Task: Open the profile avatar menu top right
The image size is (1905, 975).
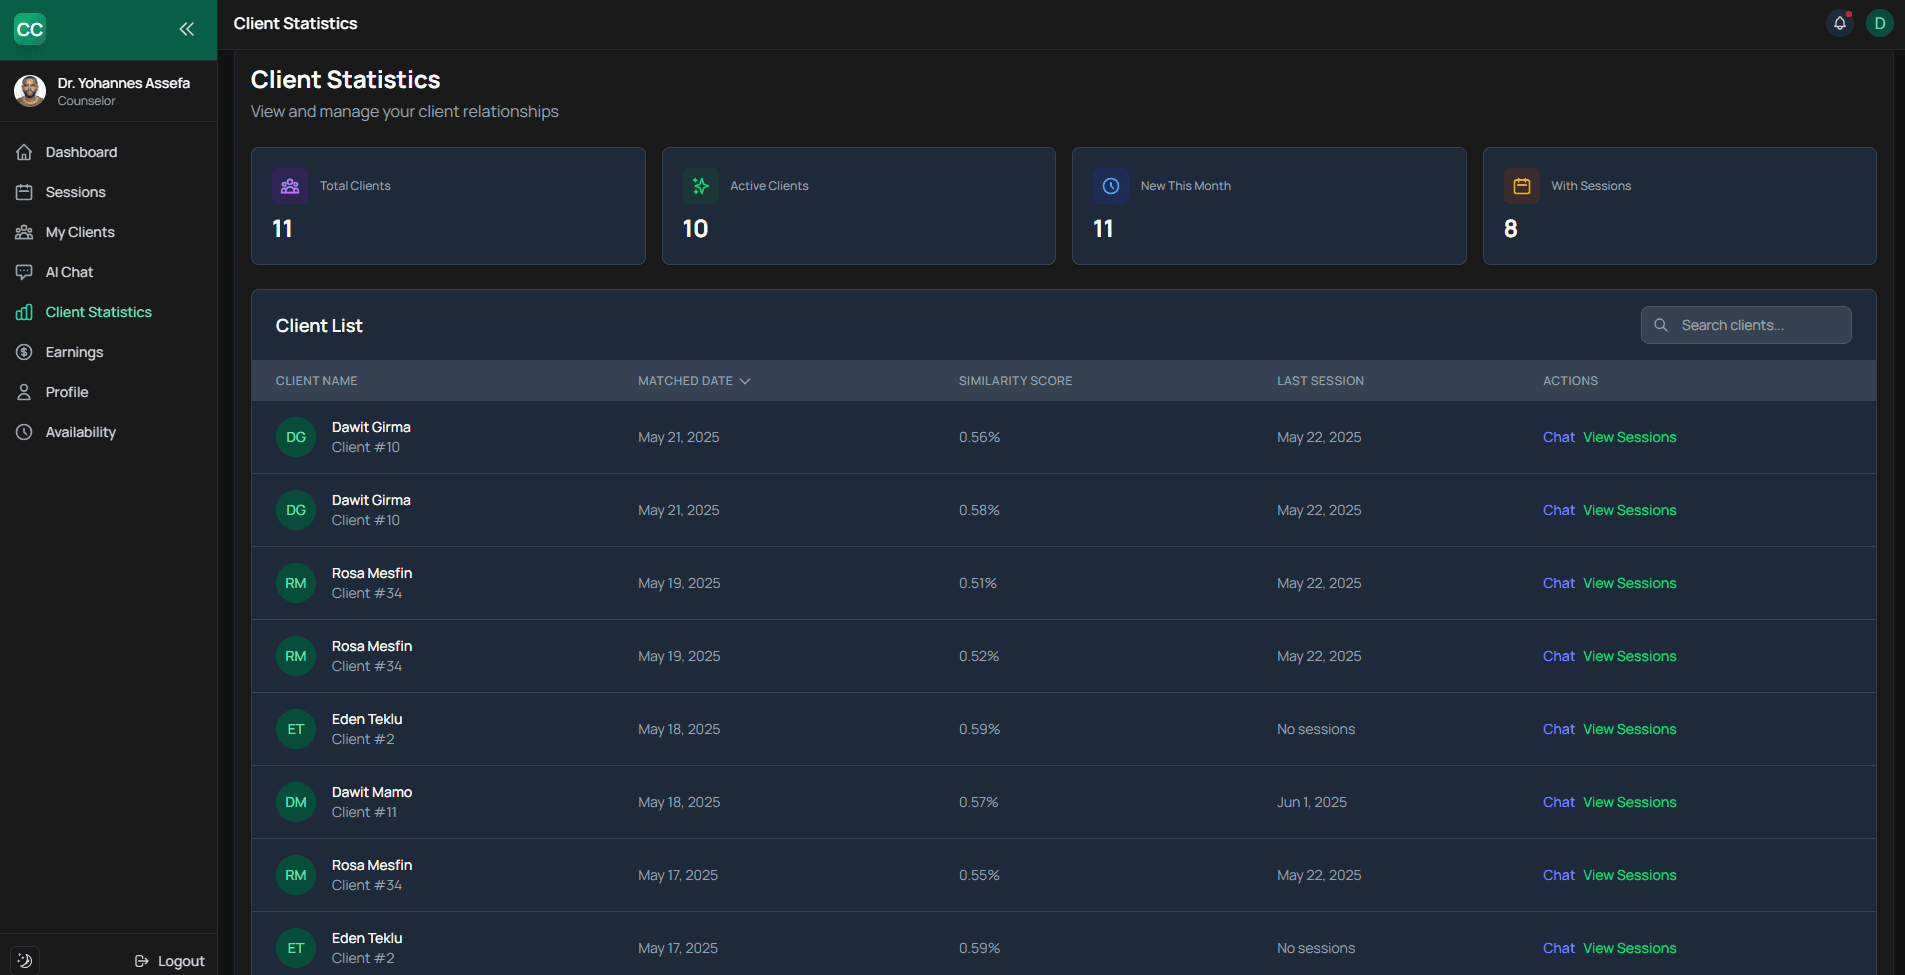Action: 1879,22
